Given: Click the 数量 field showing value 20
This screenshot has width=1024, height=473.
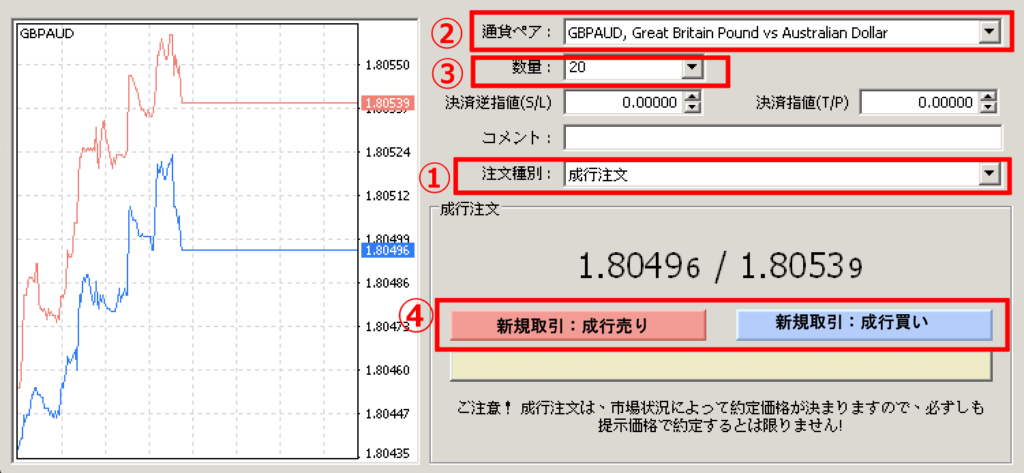Looking at the screenshot, I should [620, 68].
